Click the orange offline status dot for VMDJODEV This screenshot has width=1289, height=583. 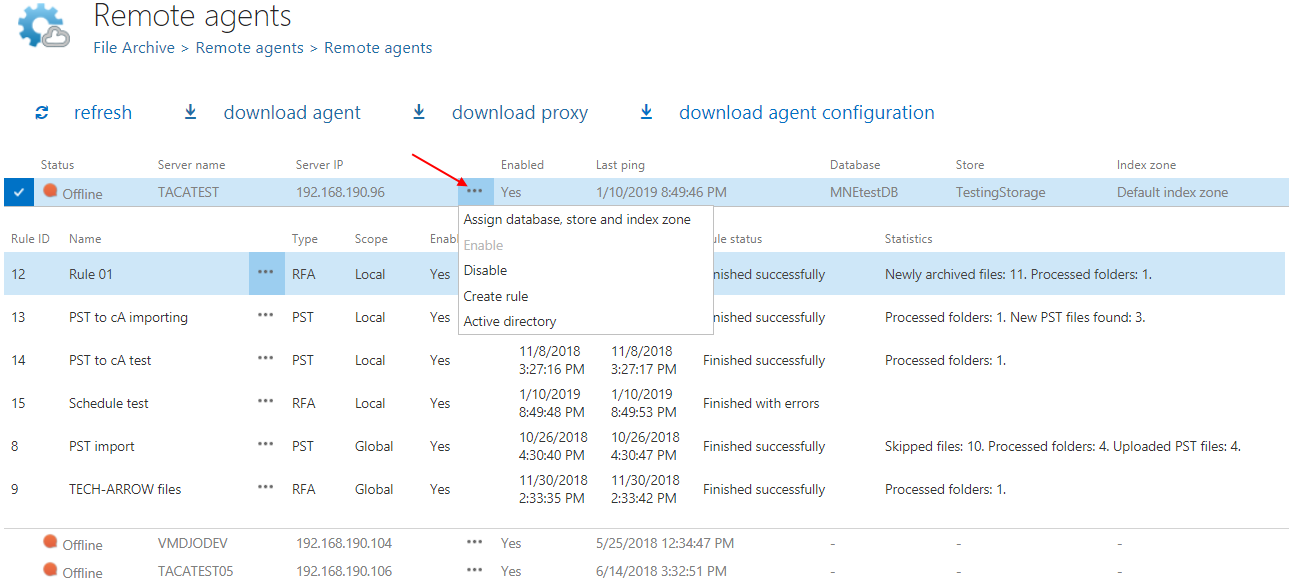(x=50, y=542)
